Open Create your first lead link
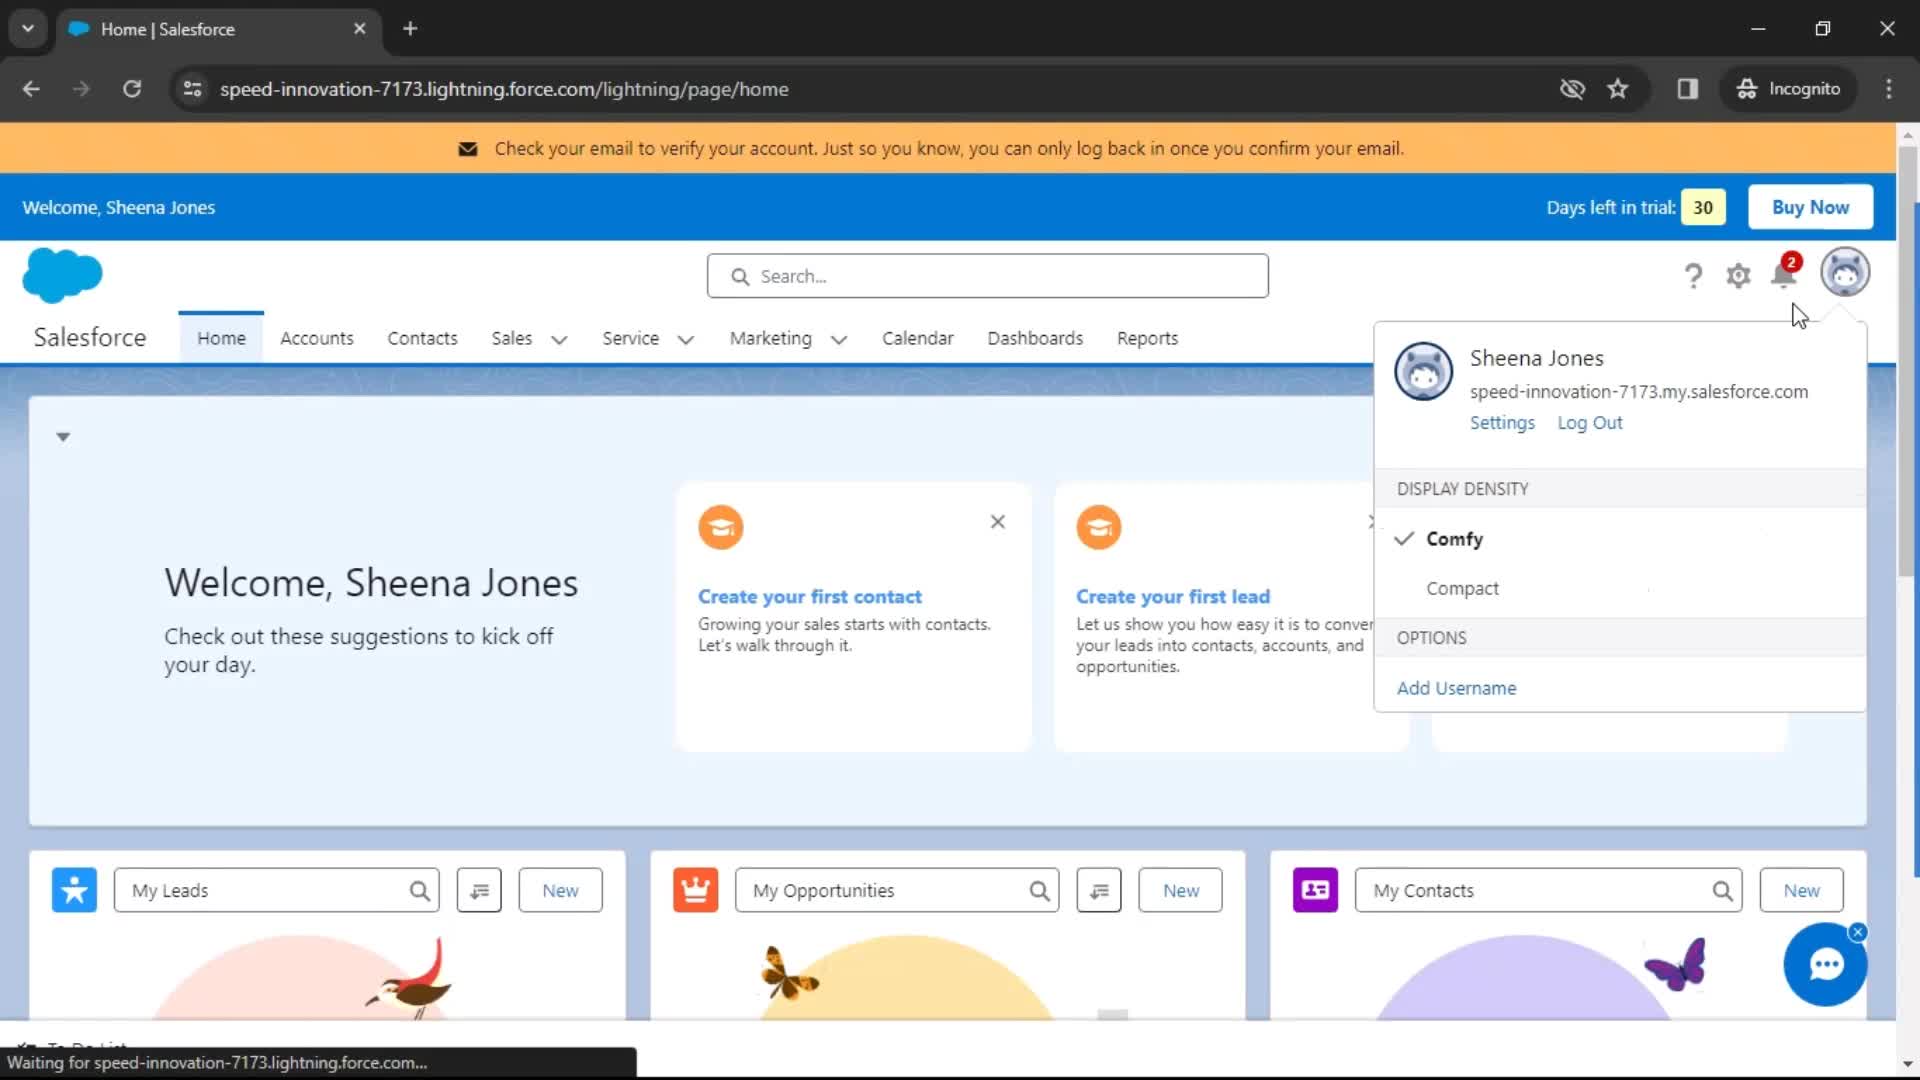Image resolution: width=1920 pixels, height=1080 pixels. [x=1173, y=596]
